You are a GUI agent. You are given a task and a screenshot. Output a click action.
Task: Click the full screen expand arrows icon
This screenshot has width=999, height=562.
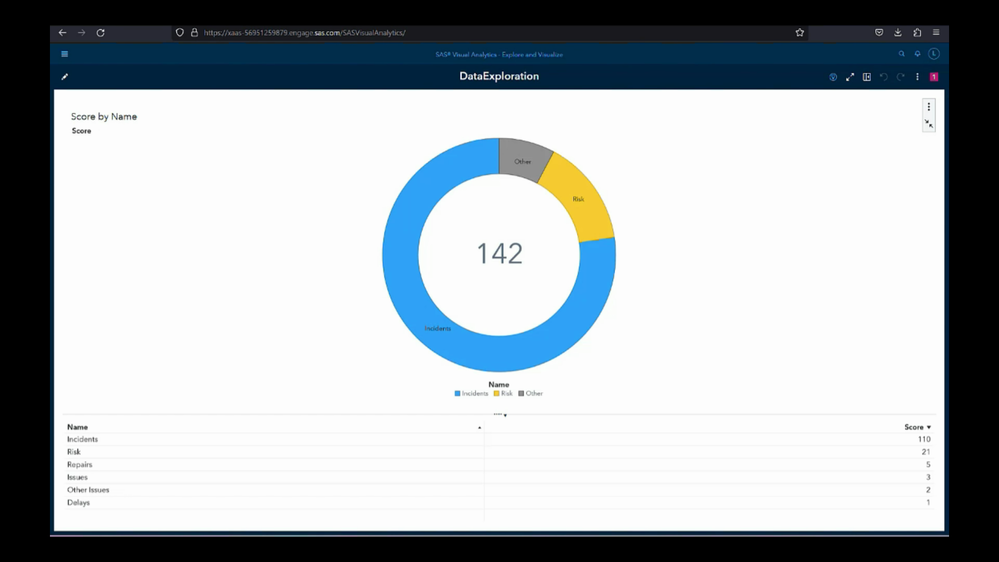pyautogui.click(x=850, y=76)
